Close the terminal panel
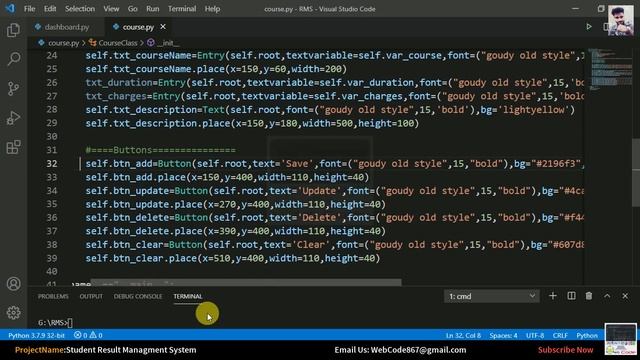Viewport: 640px width, 360px height. pyautogui.click(x=625, y=296)
